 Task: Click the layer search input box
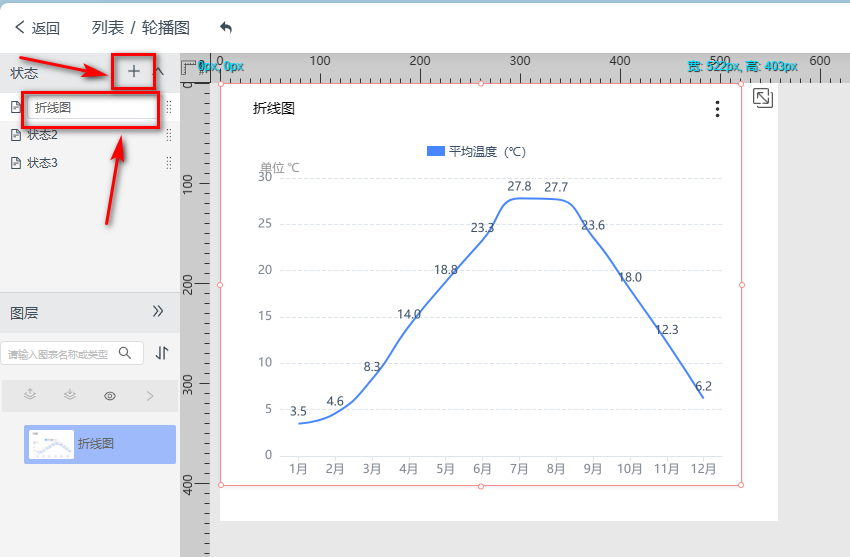click(58, 353)
